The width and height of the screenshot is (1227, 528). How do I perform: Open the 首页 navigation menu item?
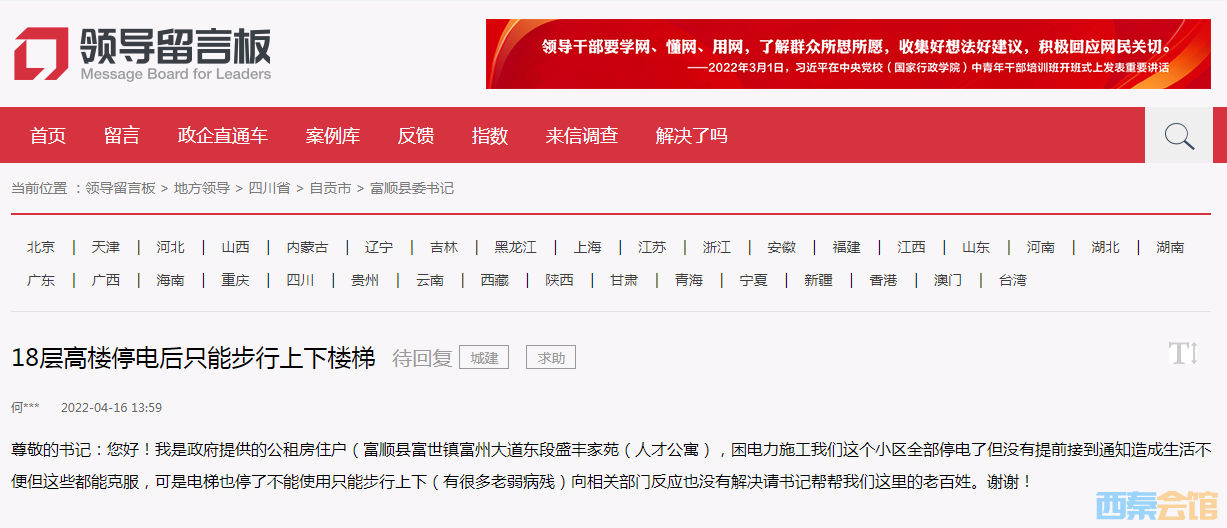[48, 136]
